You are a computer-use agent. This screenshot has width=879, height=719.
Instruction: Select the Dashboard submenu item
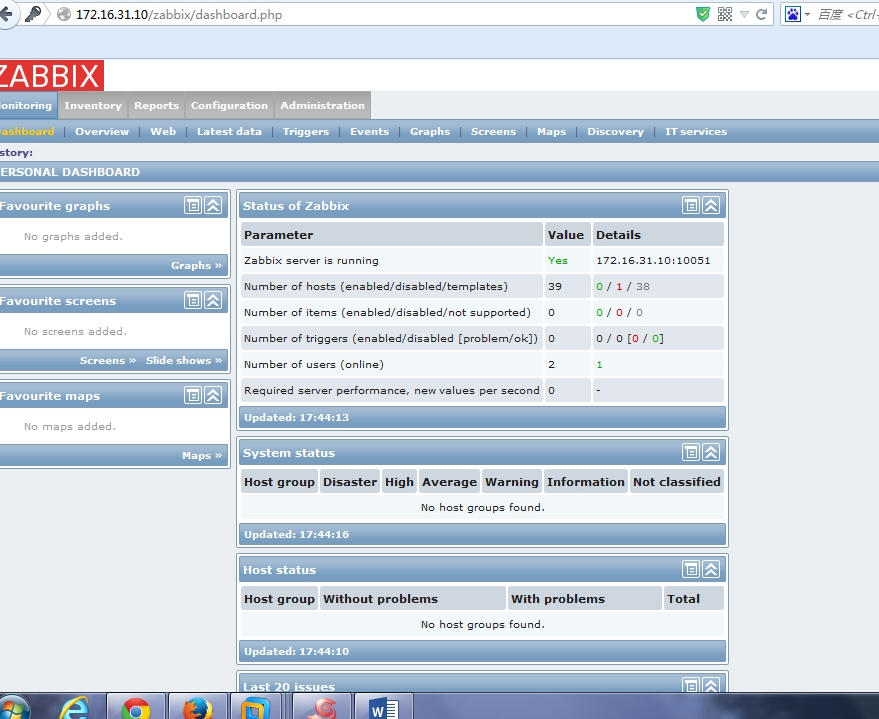tap(27, 132)
